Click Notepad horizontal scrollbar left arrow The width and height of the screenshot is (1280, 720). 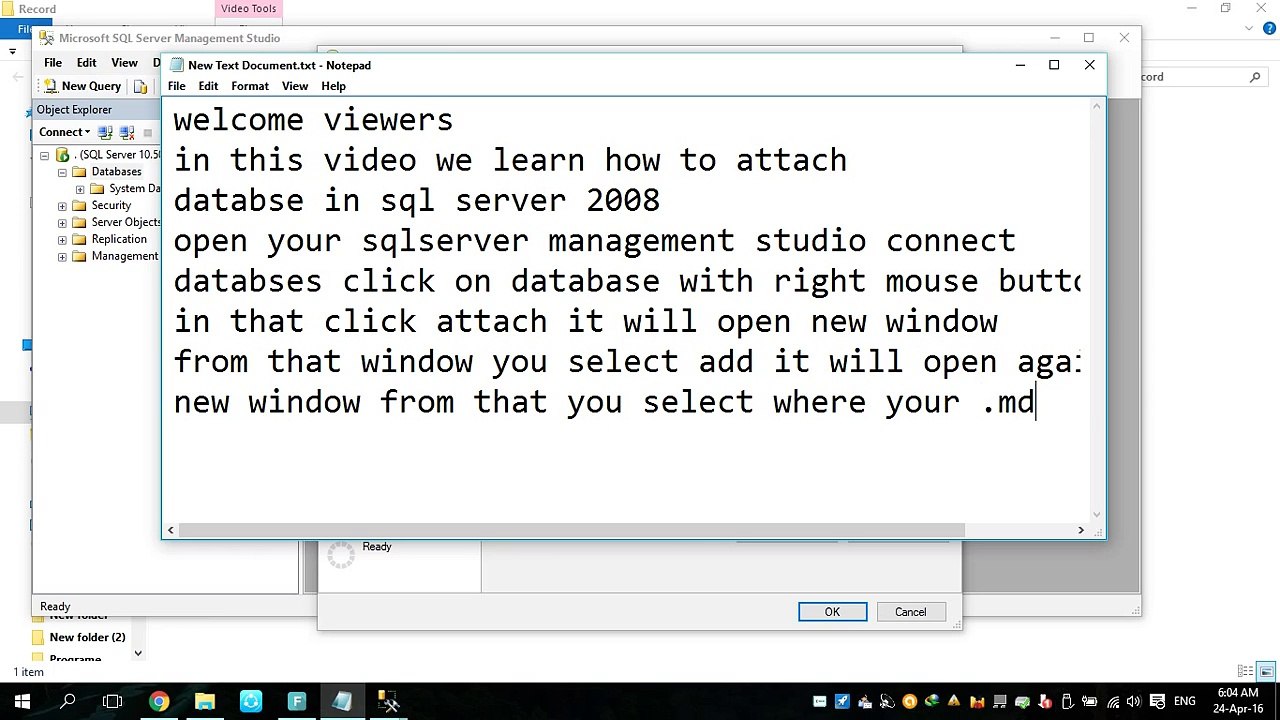pyautogui.click(x=171, y=530)
